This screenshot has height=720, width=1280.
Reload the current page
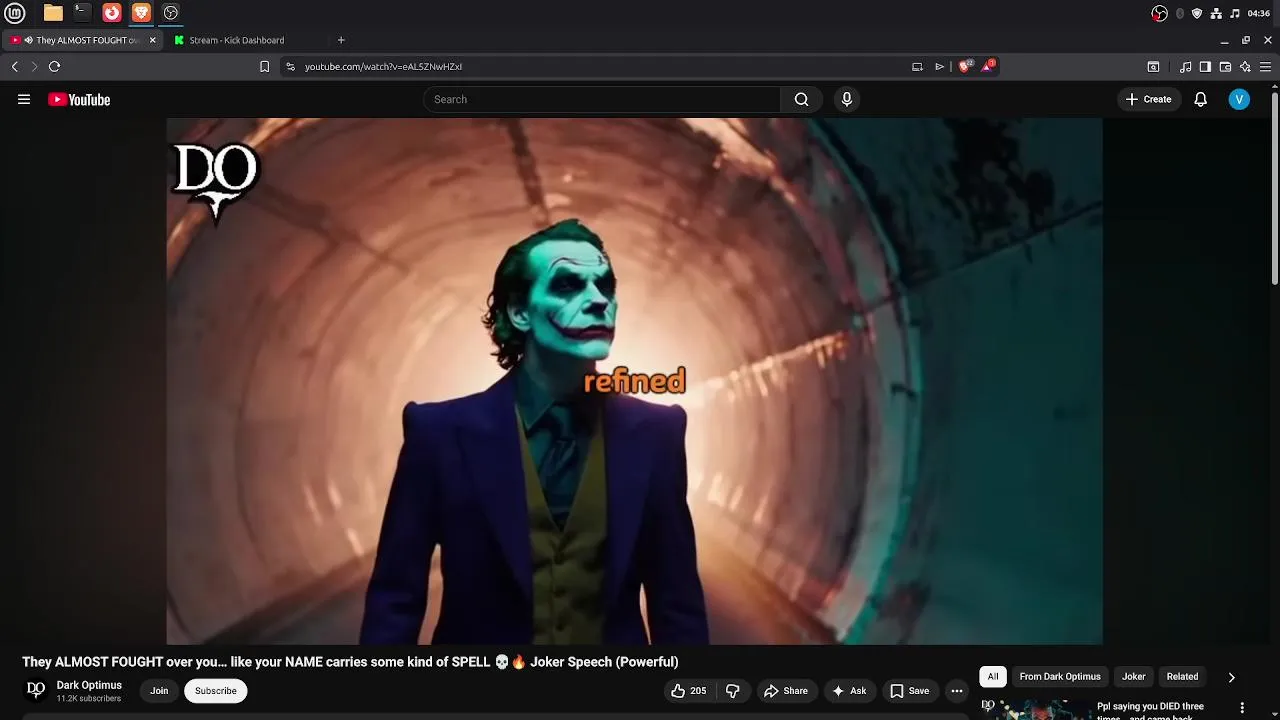point(54,67)
